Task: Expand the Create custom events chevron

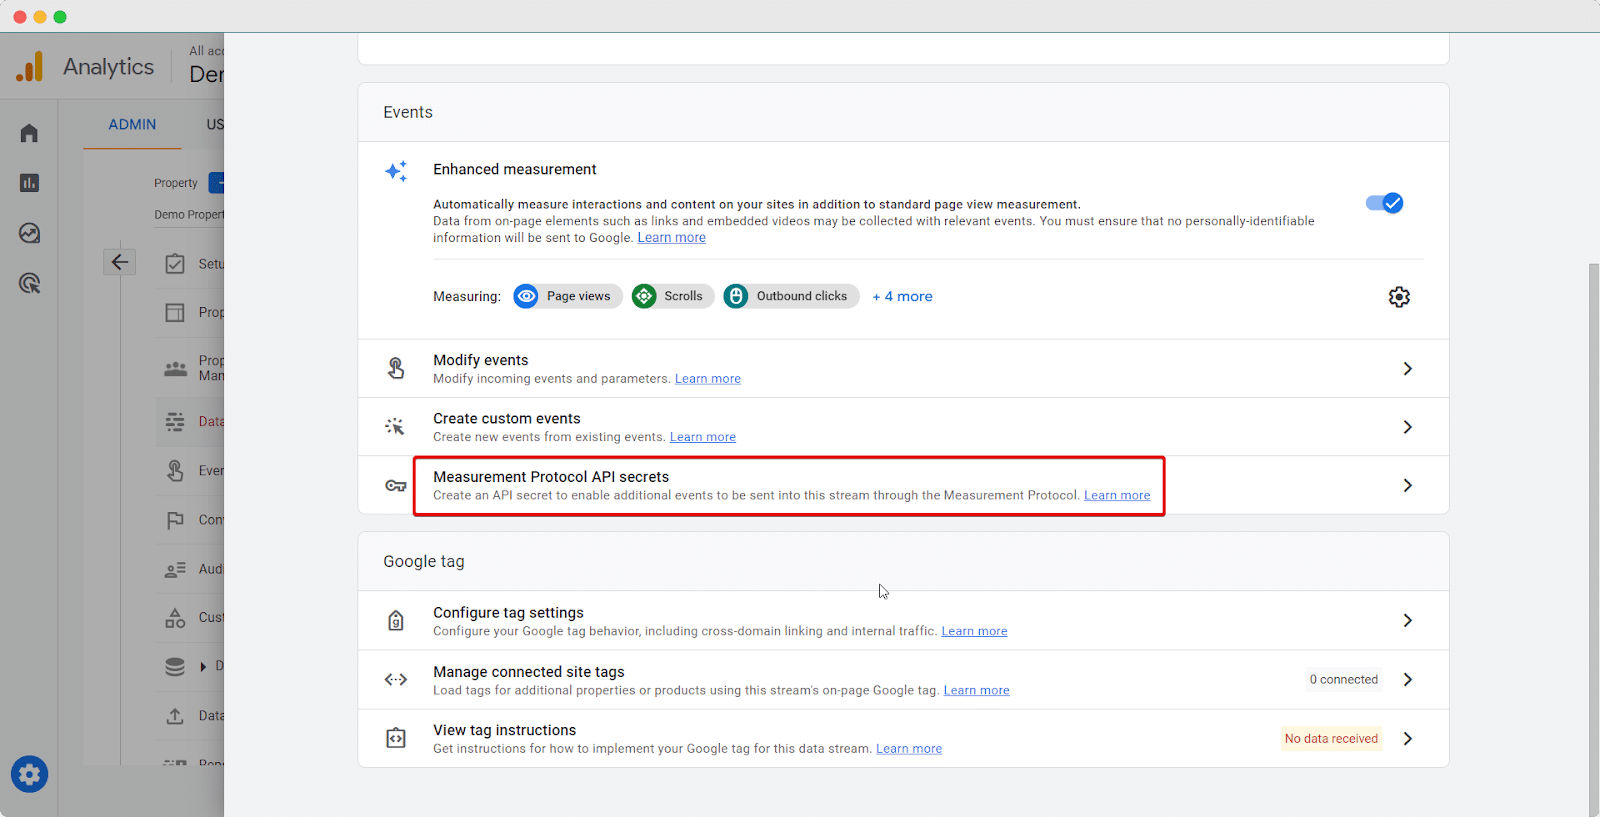Action: [x=1407, y=427]
